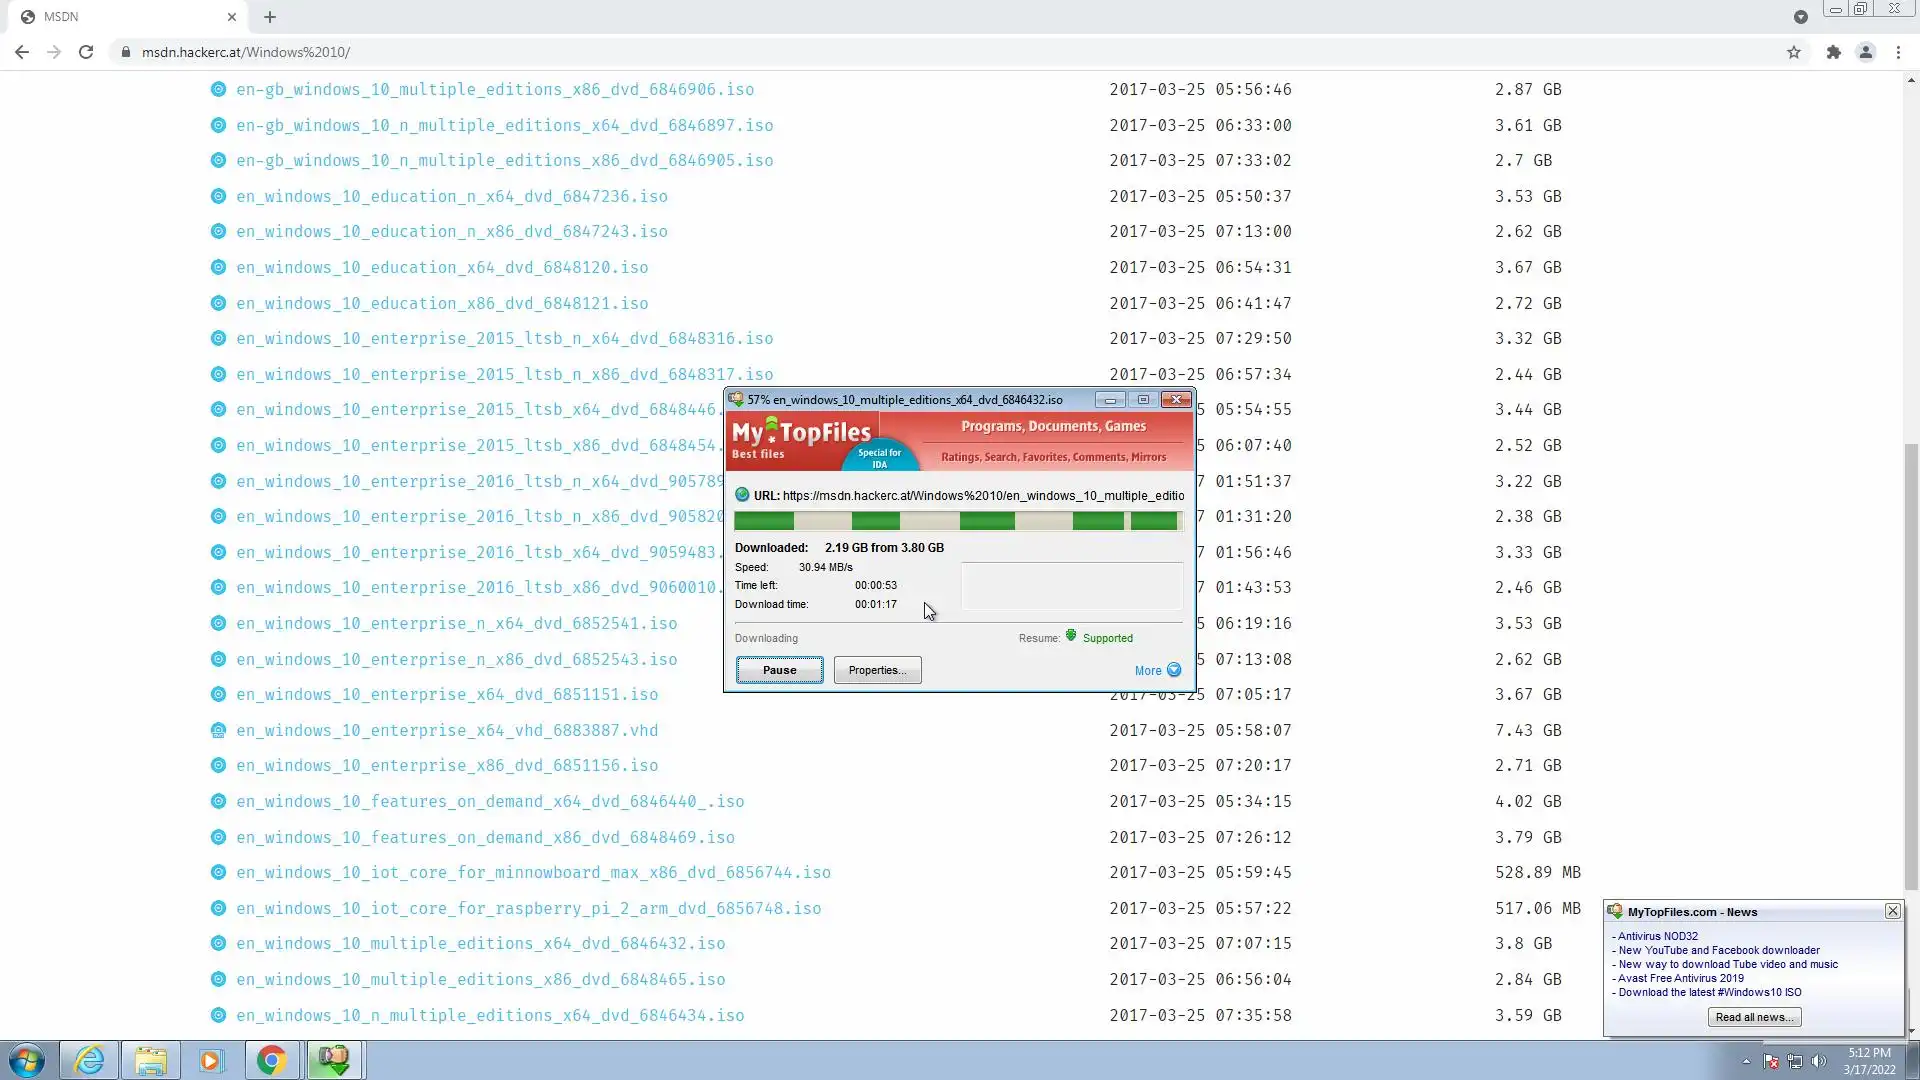Switch to the MSDN browser tab

pyautogui.click(x=120, y=17)
